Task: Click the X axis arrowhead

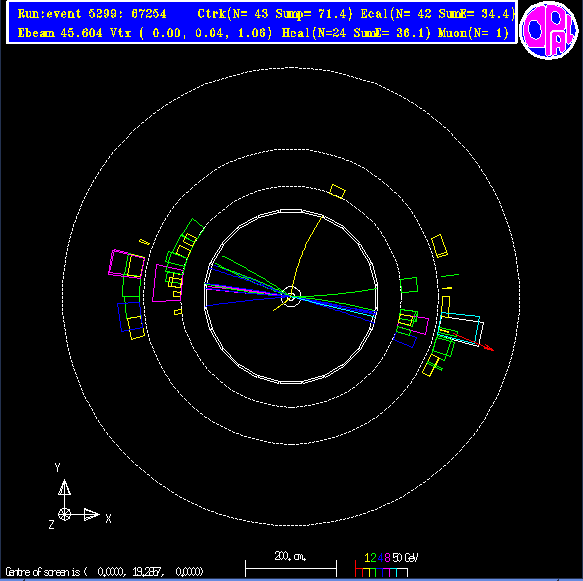Action: tap(91, 514)
